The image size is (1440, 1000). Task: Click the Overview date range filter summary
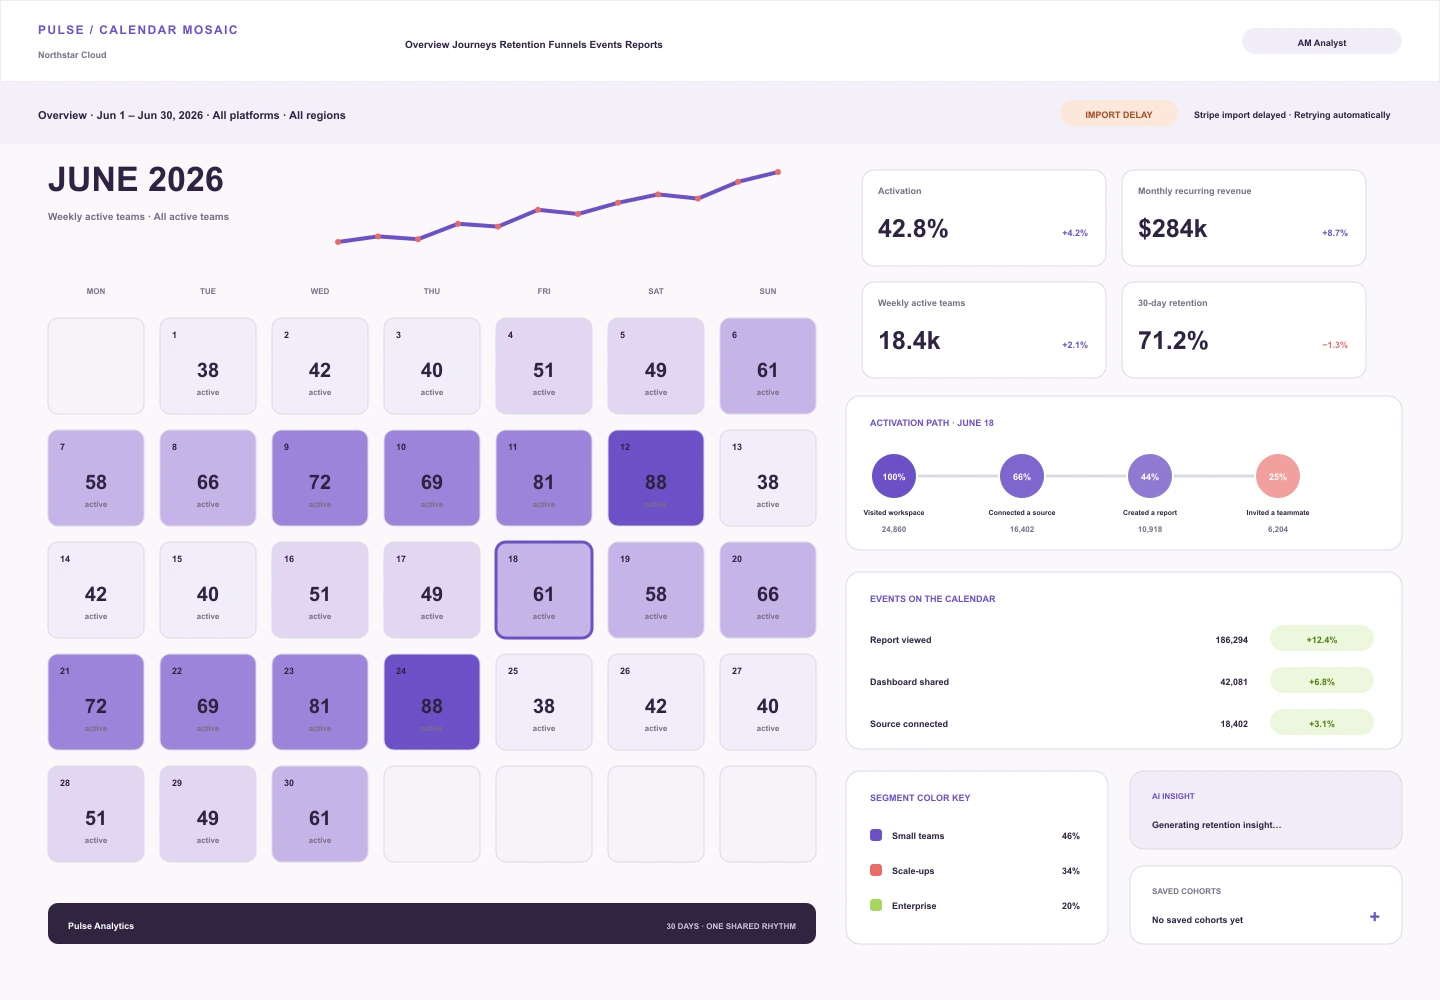pyautogui.click(x=192, y=115)
